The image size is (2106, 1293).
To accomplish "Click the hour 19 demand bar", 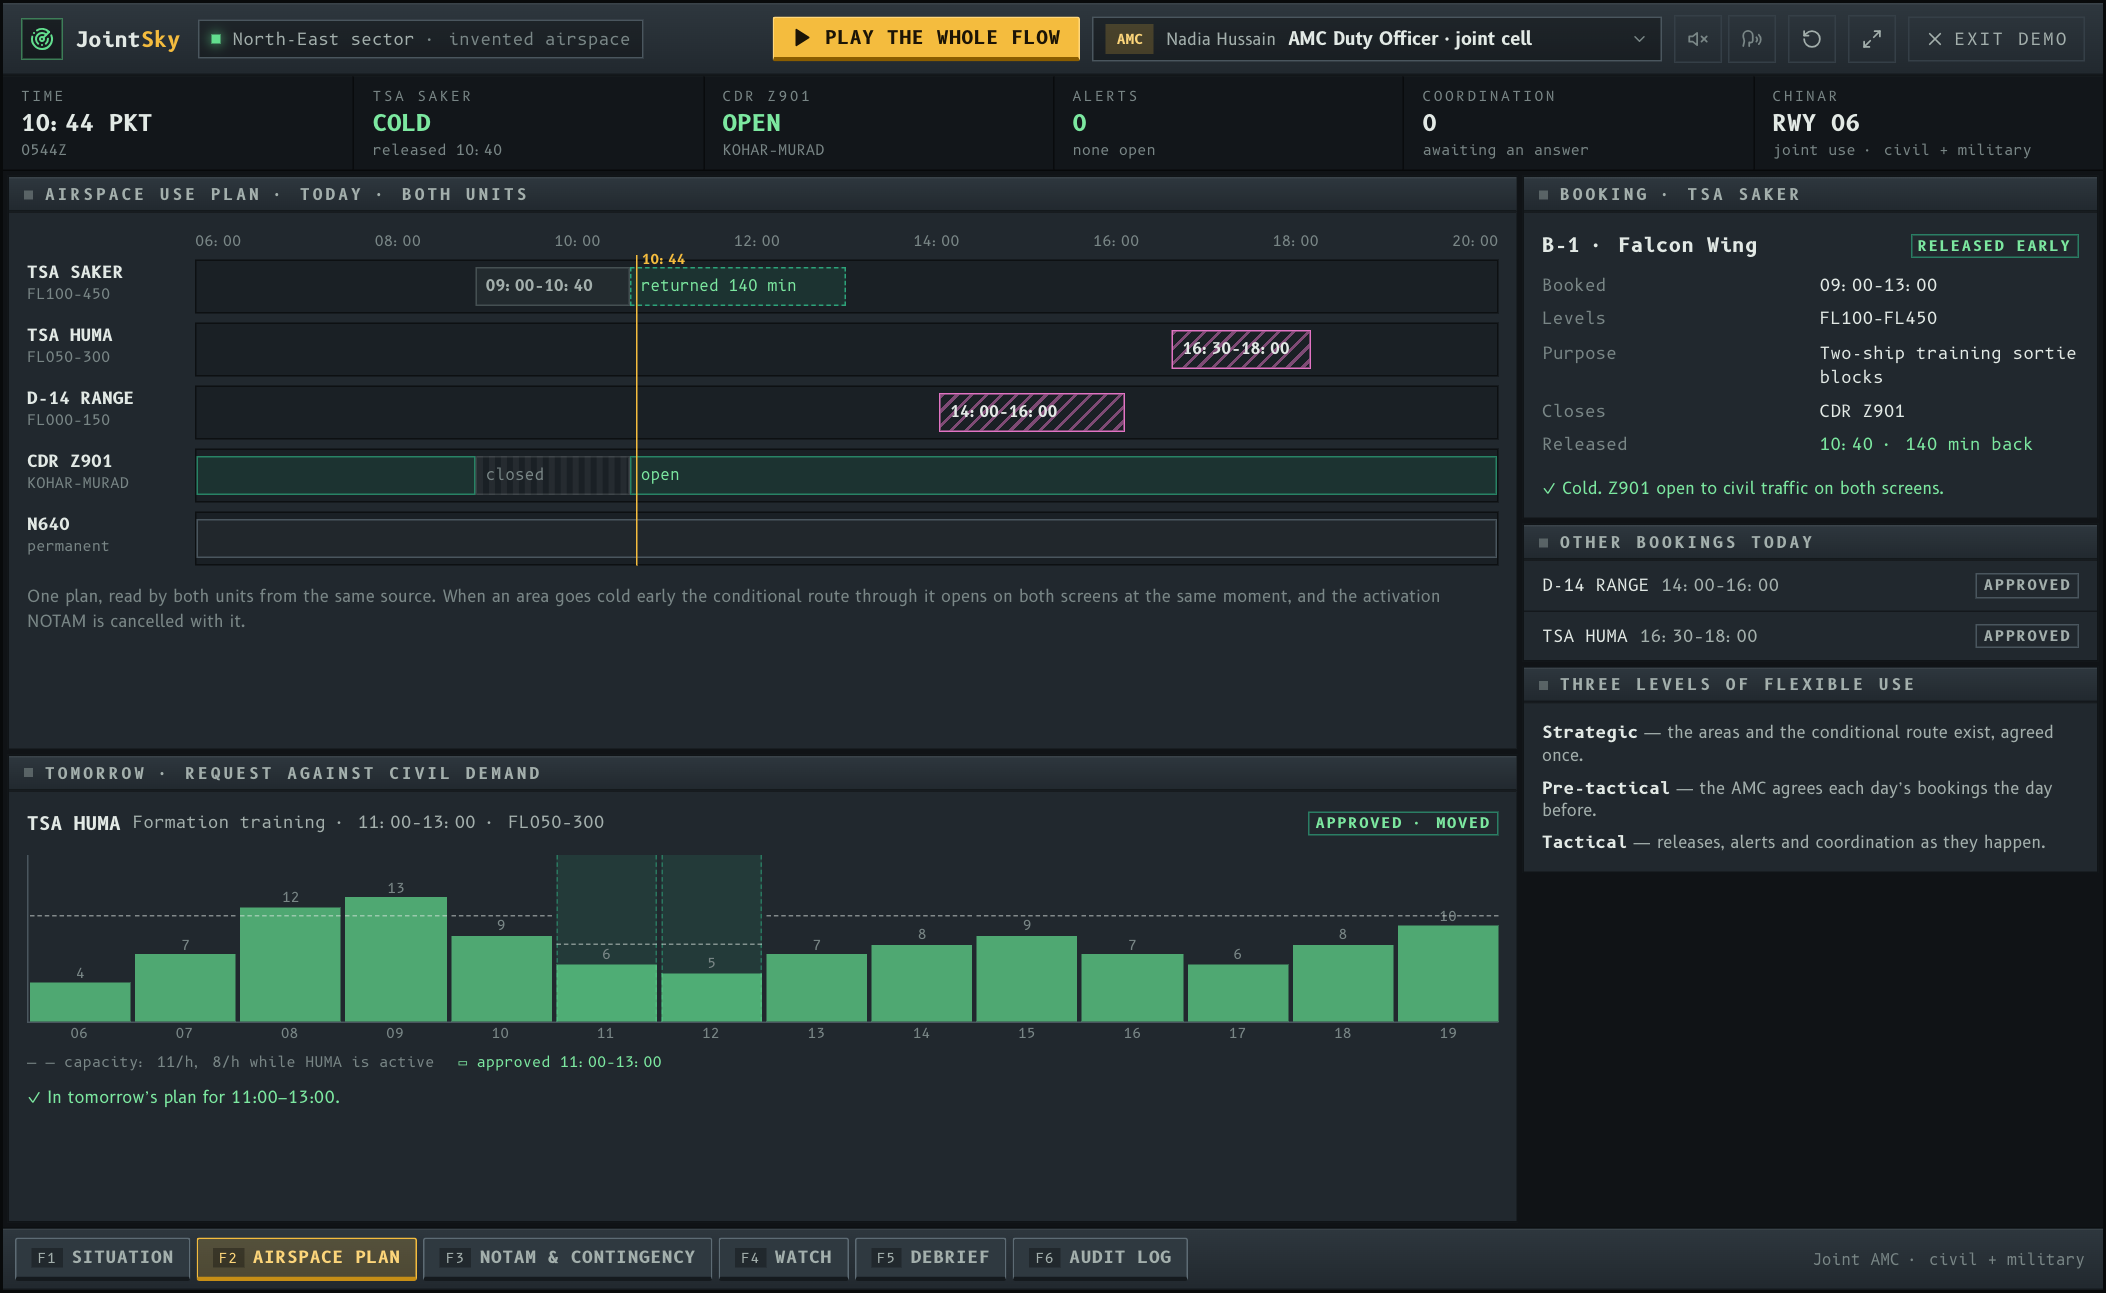I will click(x=1448, y=973).
